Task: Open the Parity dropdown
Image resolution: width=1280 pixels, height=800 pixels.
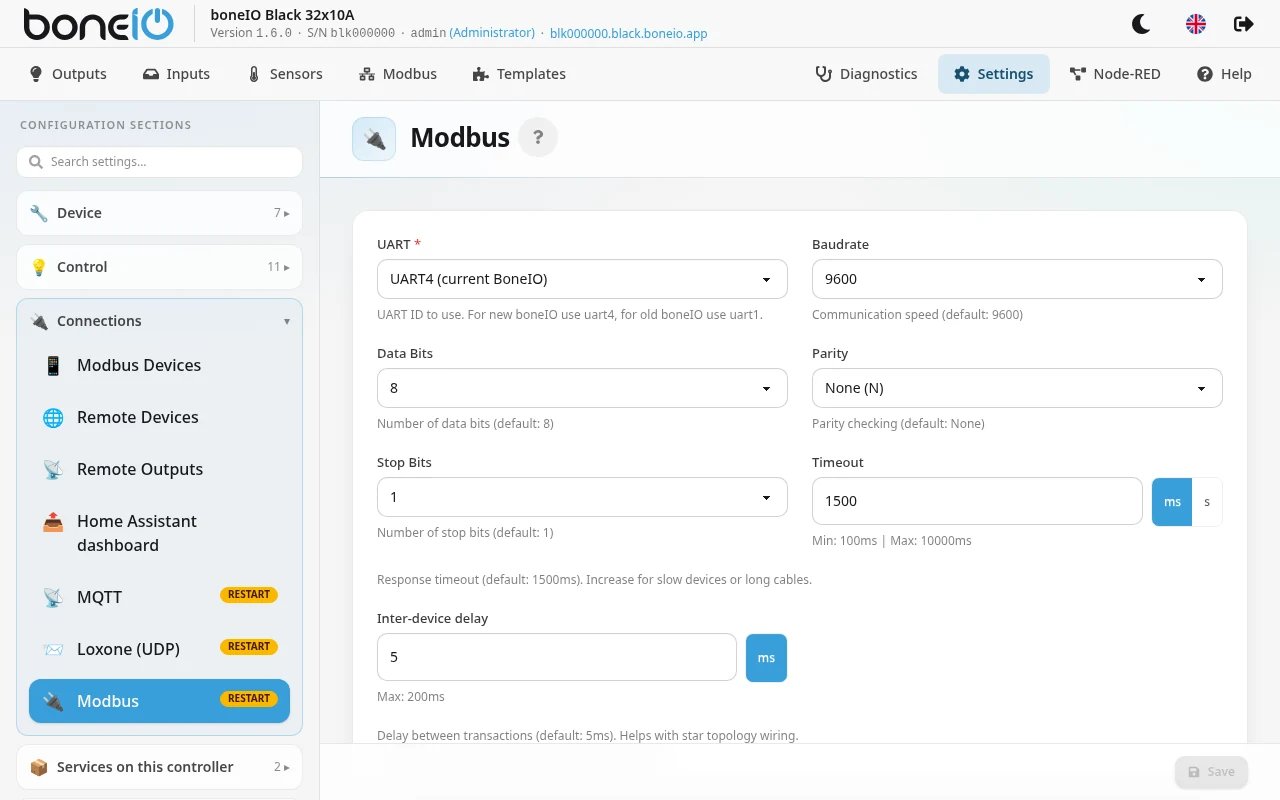Action: tap(1017, 388)
